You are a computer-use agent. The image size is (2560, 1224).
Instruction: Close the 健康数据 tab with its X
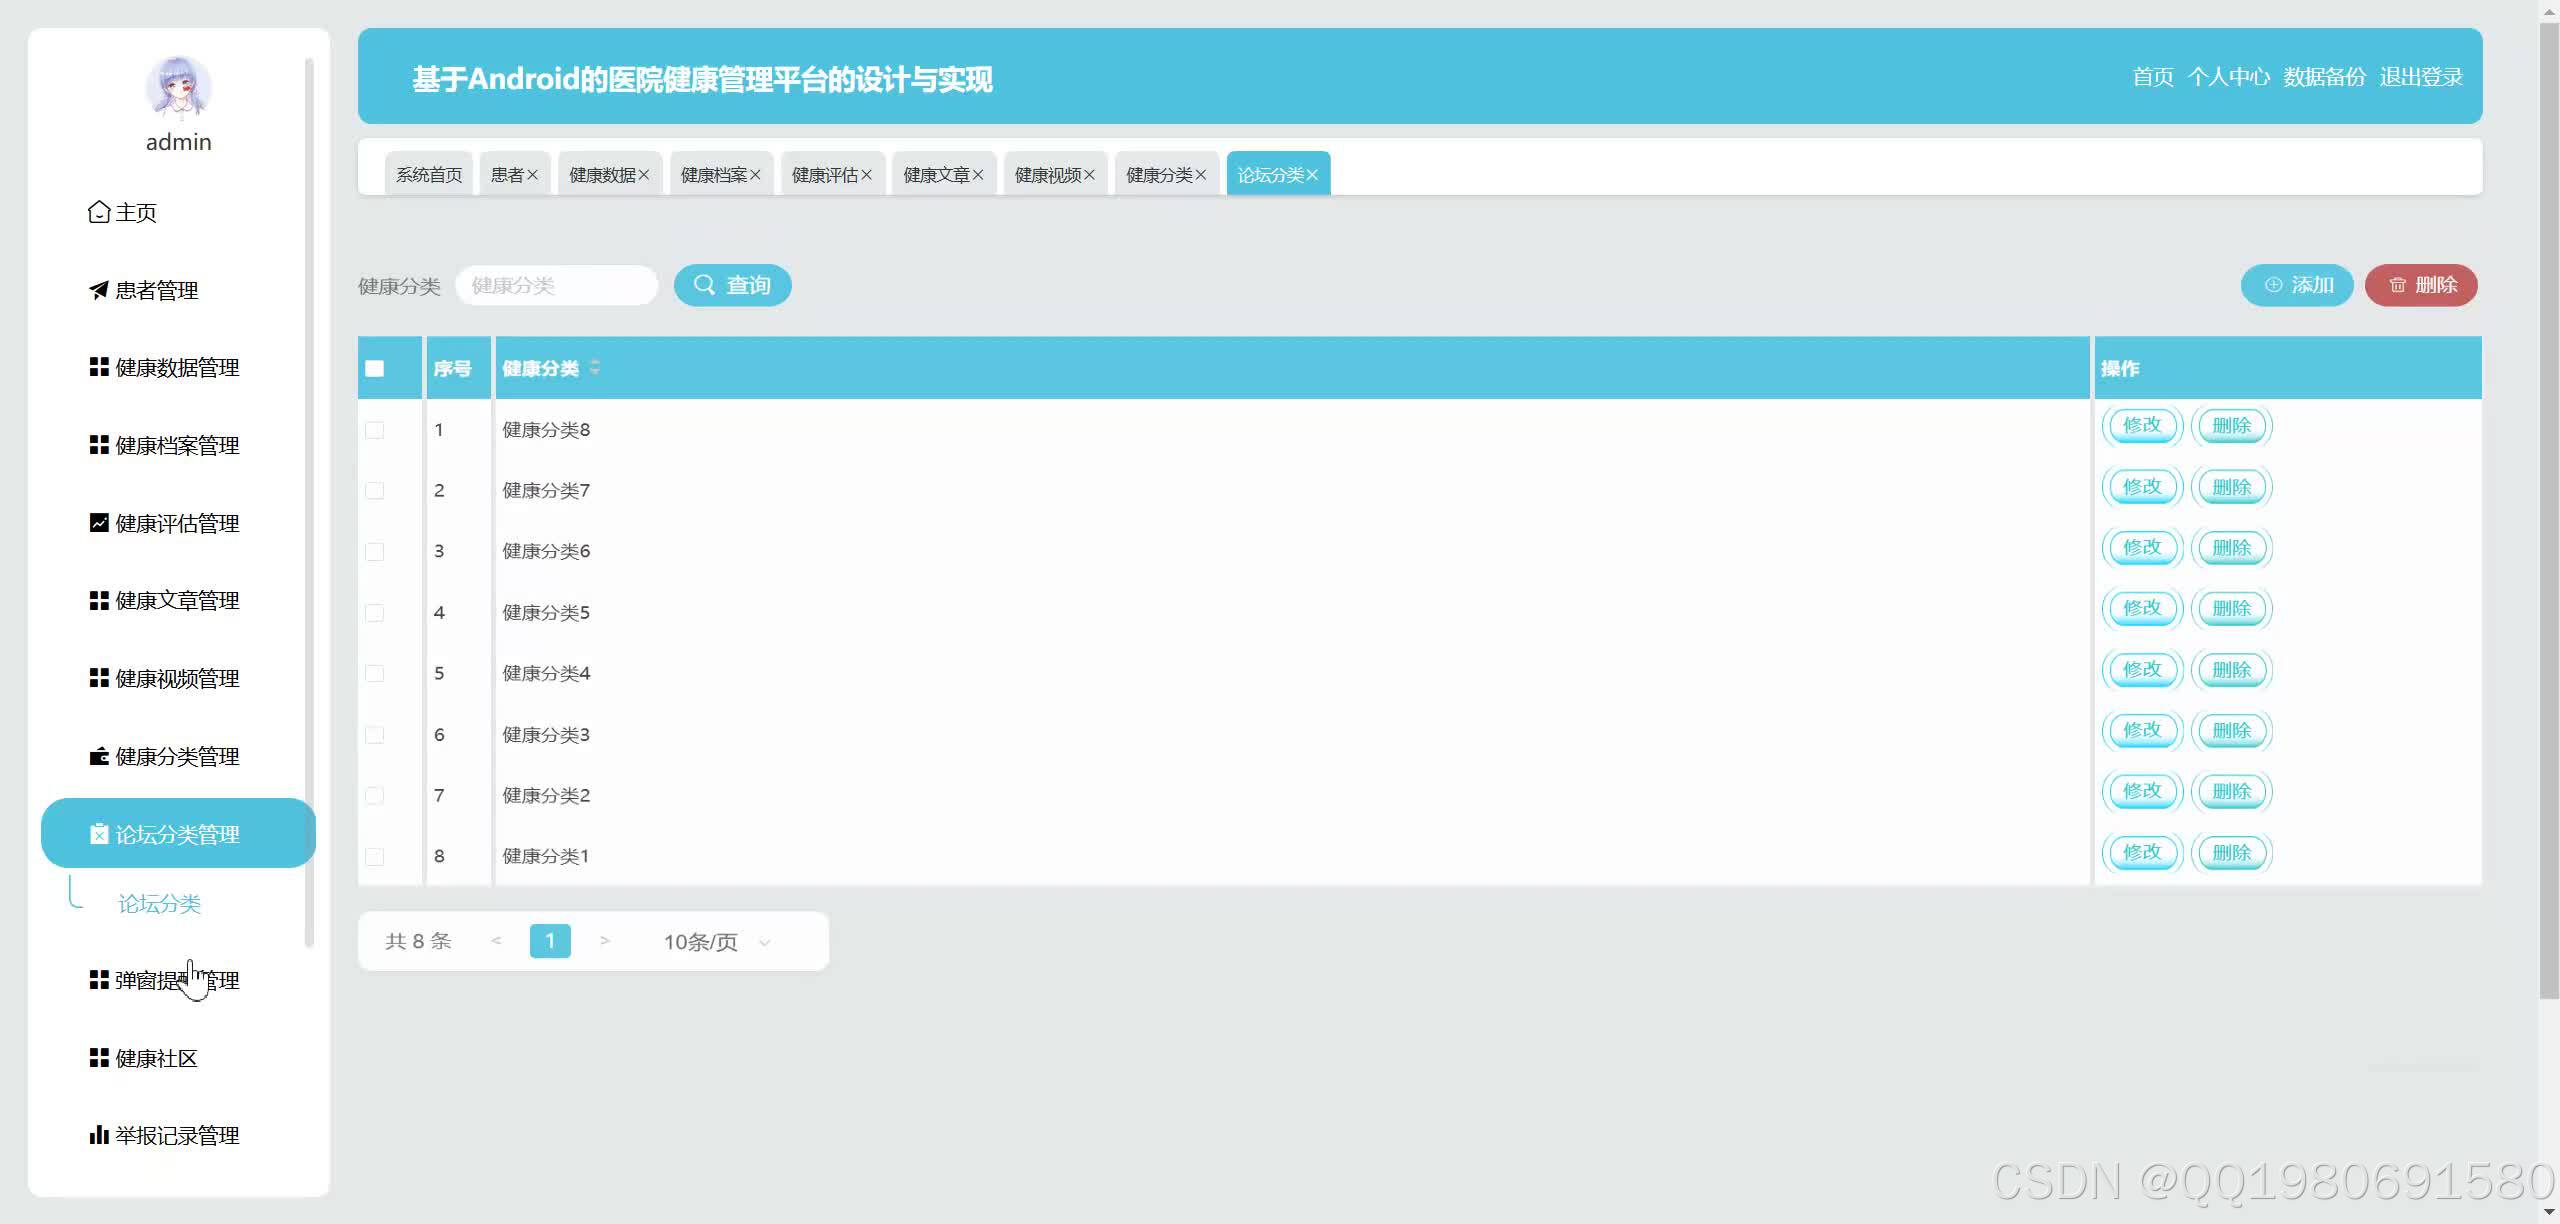644,175
